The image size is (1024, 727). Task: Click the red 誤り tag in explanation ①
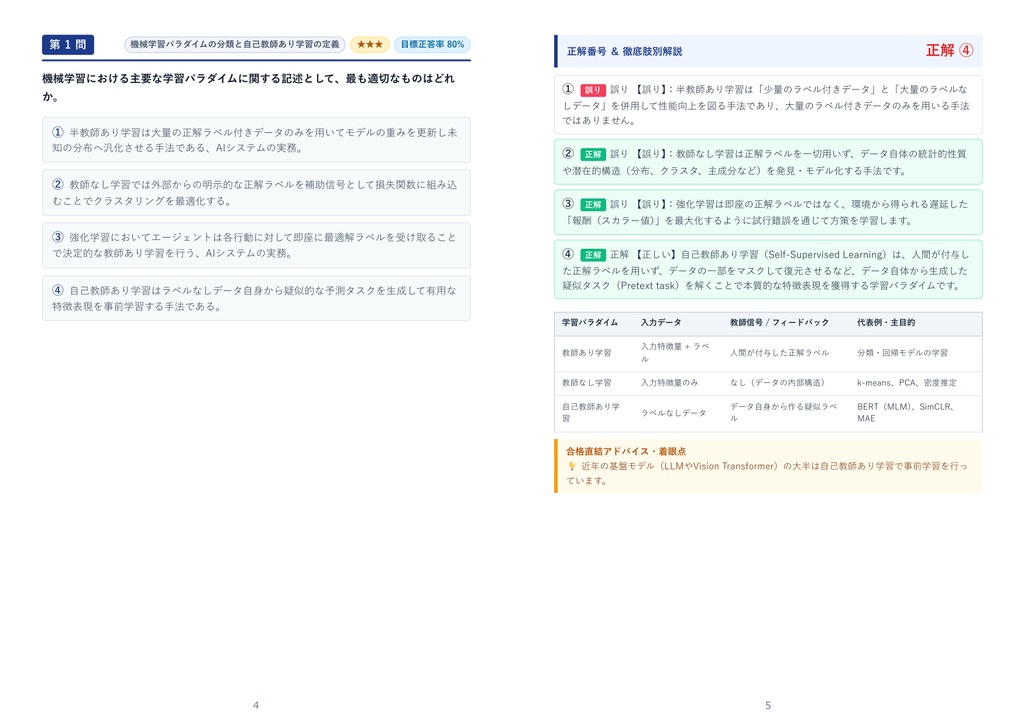tap(593, 90)
